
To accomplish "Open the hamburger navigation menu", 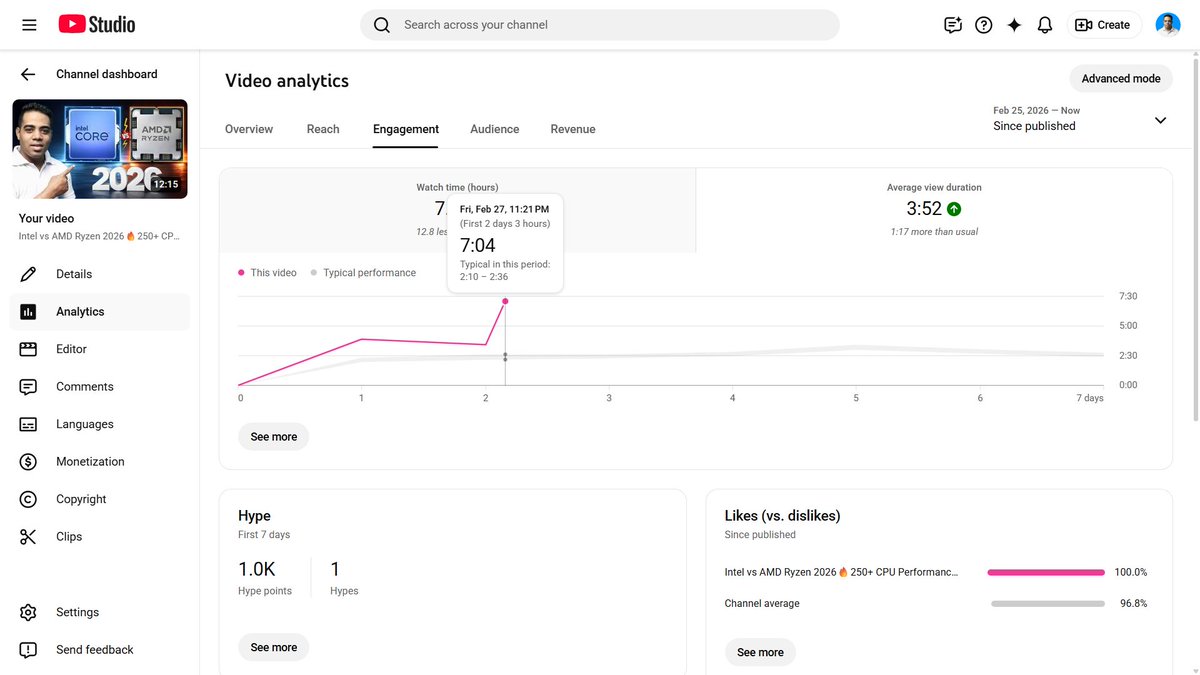I will (x=29, y=25).
